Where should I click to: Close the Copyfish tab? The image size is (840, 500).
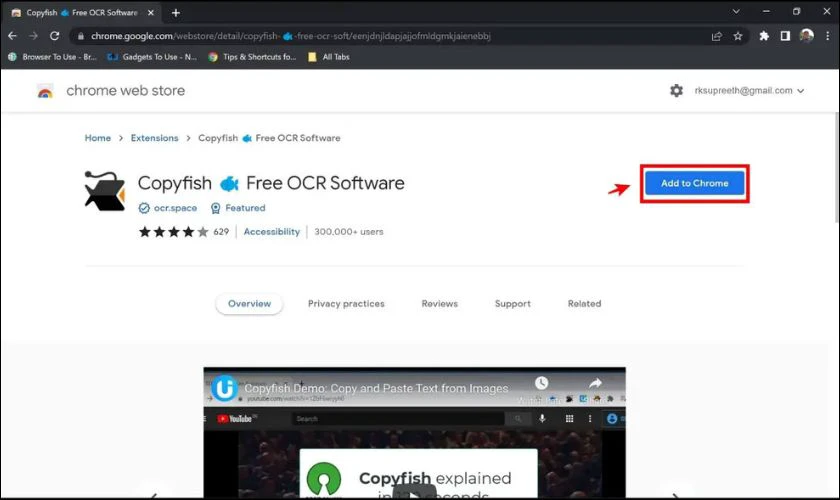tap(151, 13)
